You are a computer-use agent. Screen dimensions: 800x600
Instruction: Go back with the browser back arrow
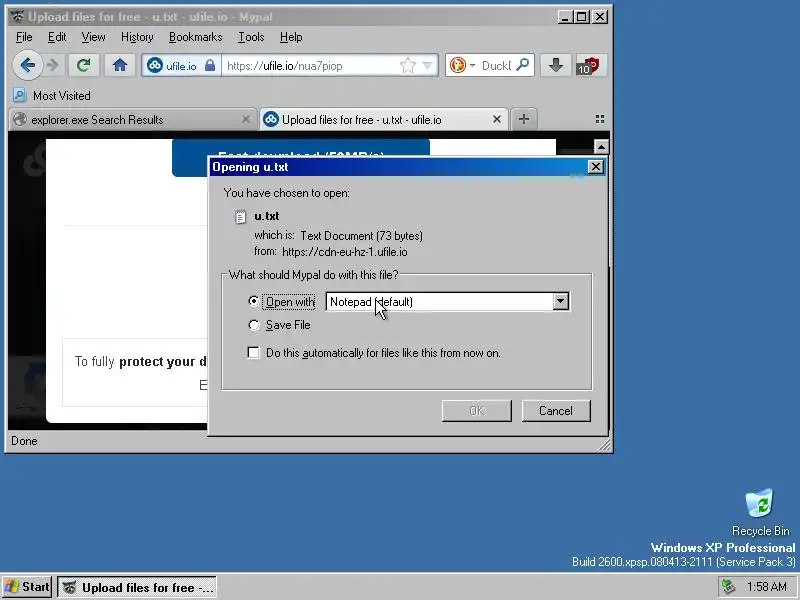(28, 65)
